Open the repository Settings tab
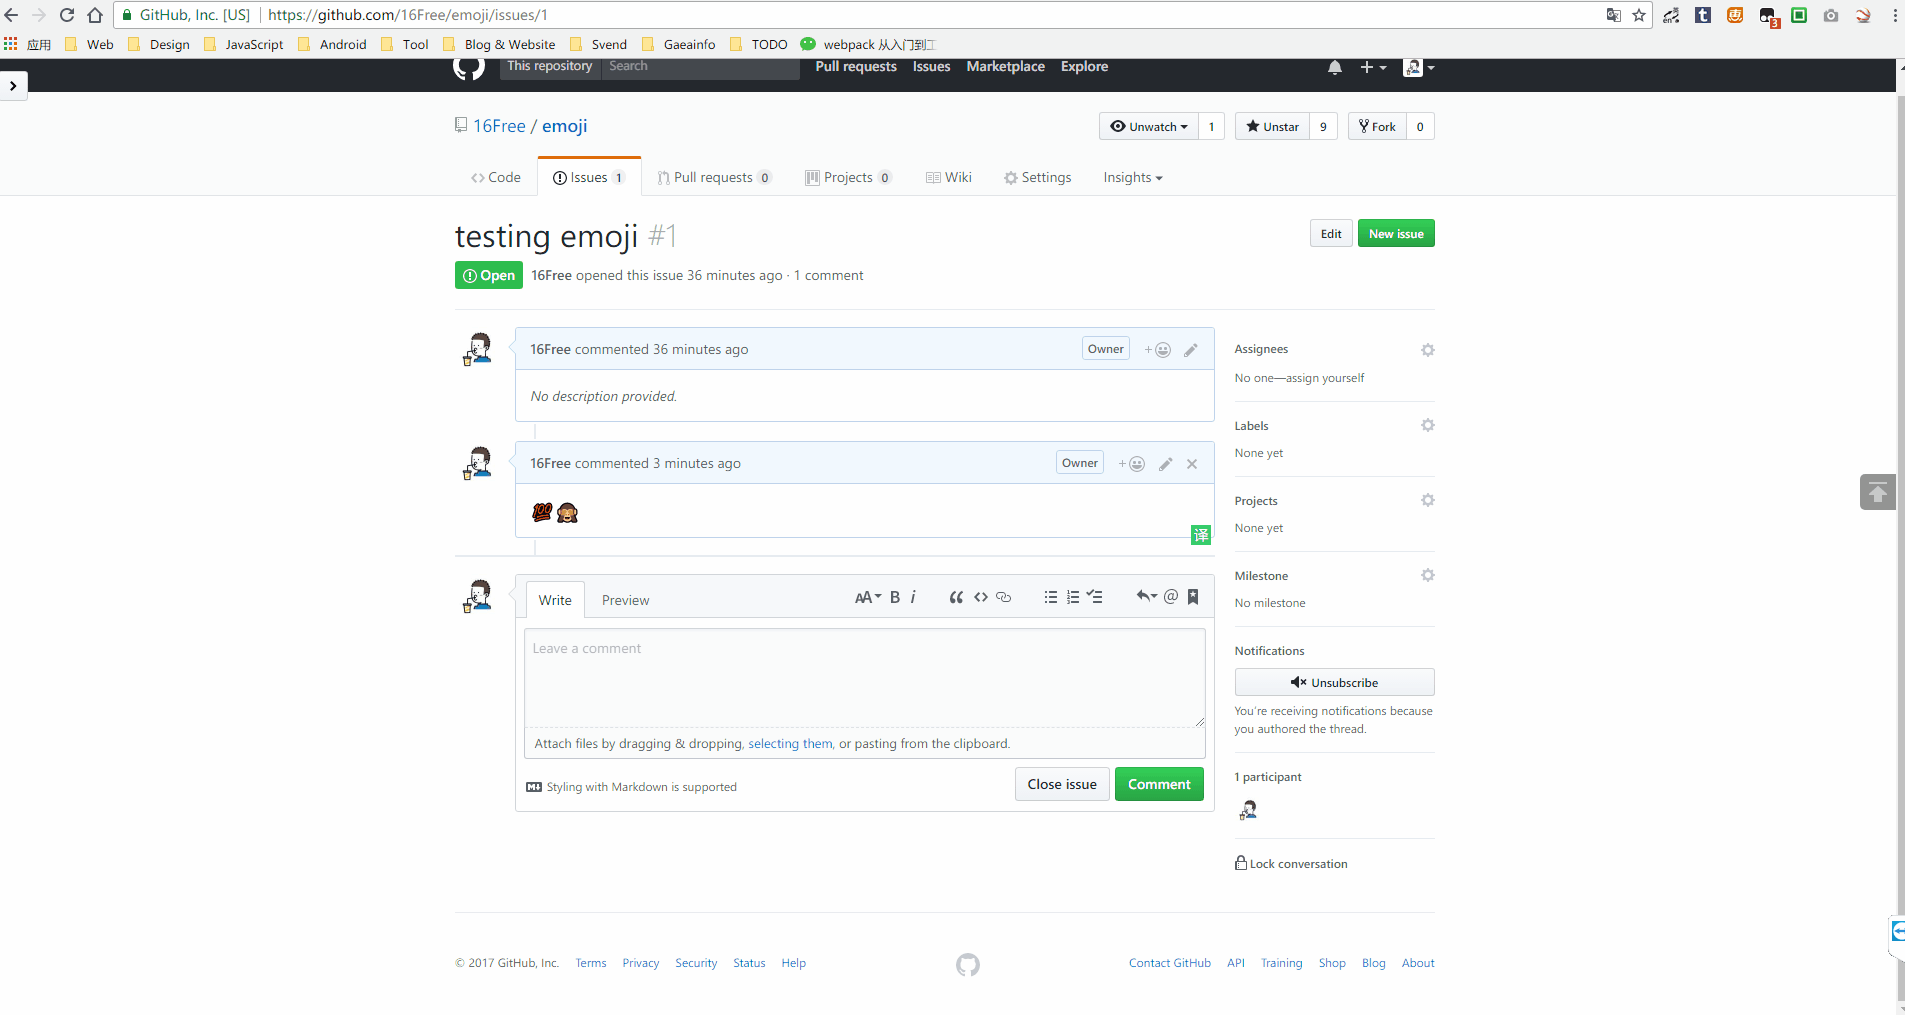Viewport: 1905px width, 1015px height. (1037, 178)
